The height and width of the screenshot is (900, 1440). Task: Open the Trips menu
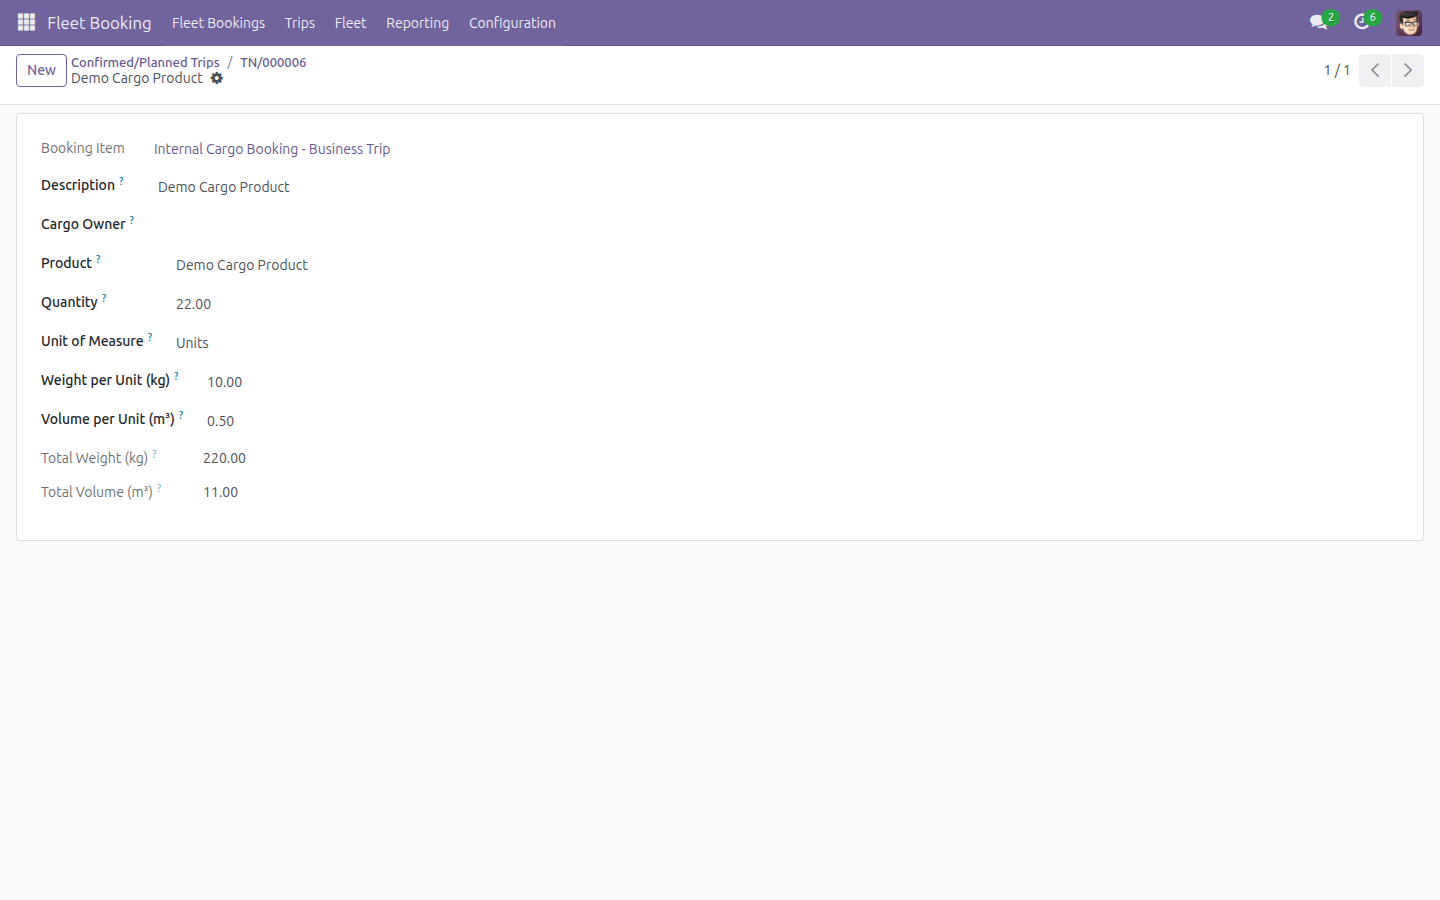tap(300, 23)
